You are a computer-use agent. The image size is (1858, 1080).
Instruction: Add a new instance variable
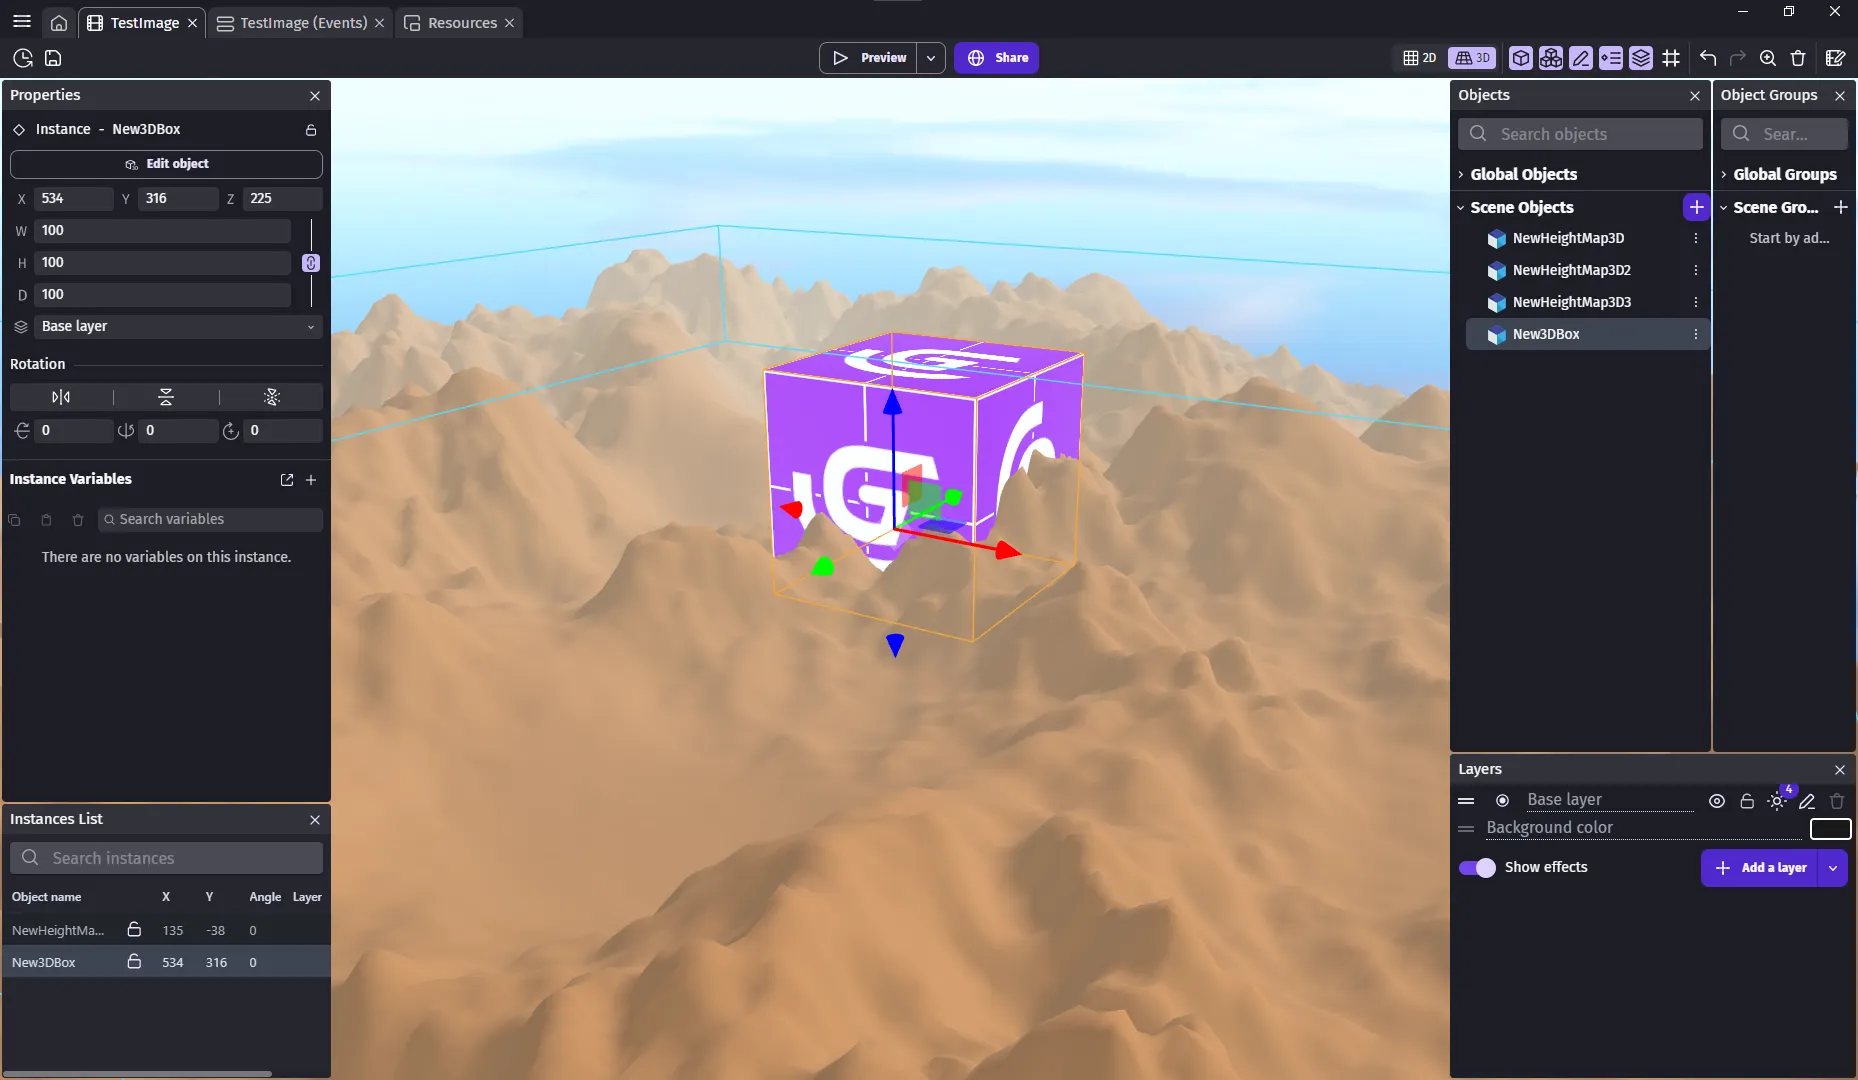pyautogui.click(x=311, y=480)
